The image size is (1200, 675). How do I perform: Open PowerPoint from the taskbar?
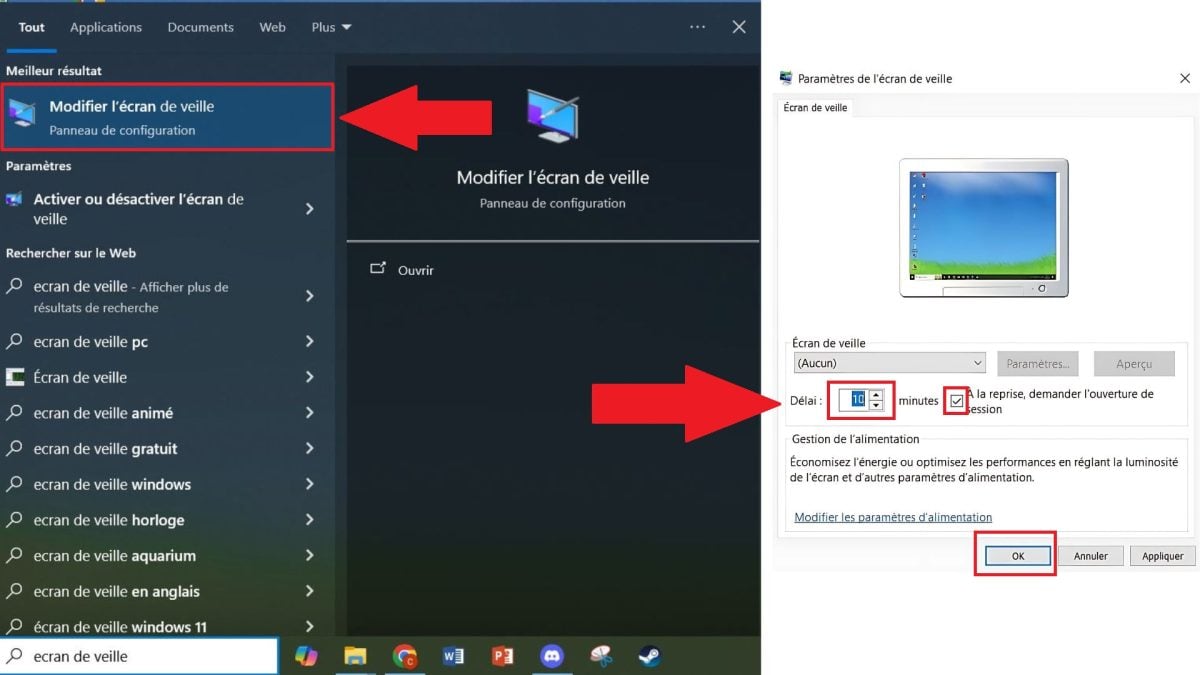tap(502, 656)
